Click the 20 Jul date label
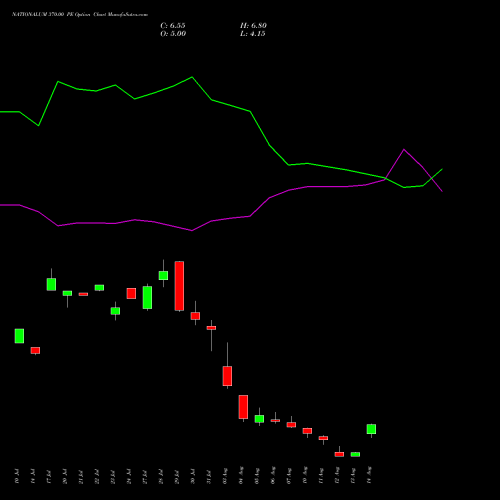Viewport: 500px width, 500px height. [x=65, y=476]
